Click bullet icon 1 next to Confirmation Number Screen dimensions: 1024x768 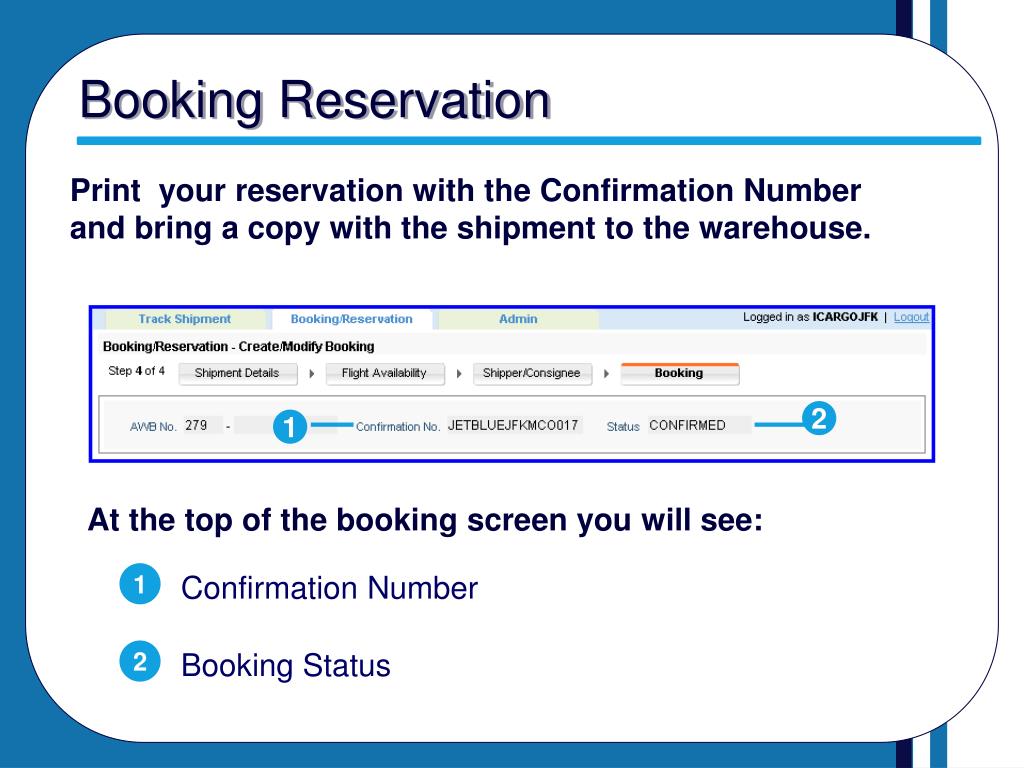[x=140, y=583]
